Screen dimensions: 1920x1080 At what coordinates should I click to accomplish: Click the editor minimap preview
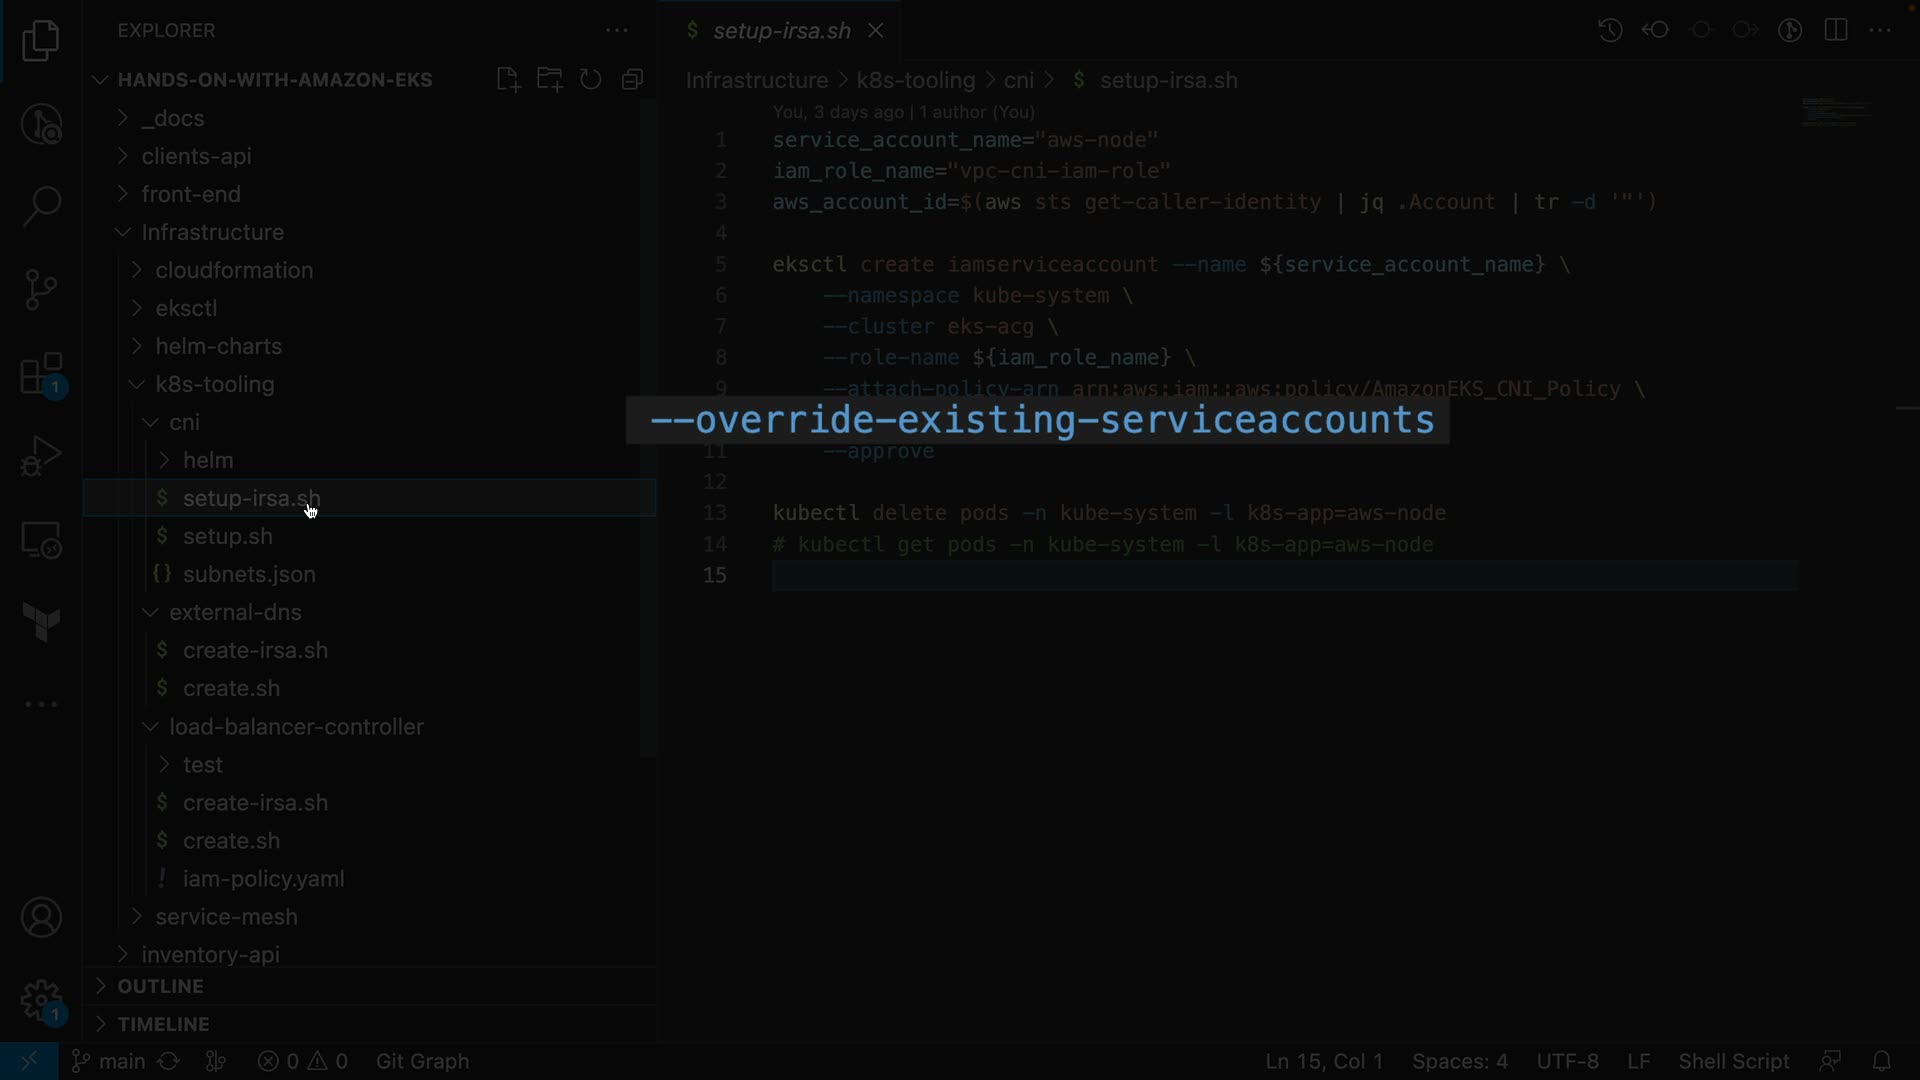click(x=1835, y=112)
